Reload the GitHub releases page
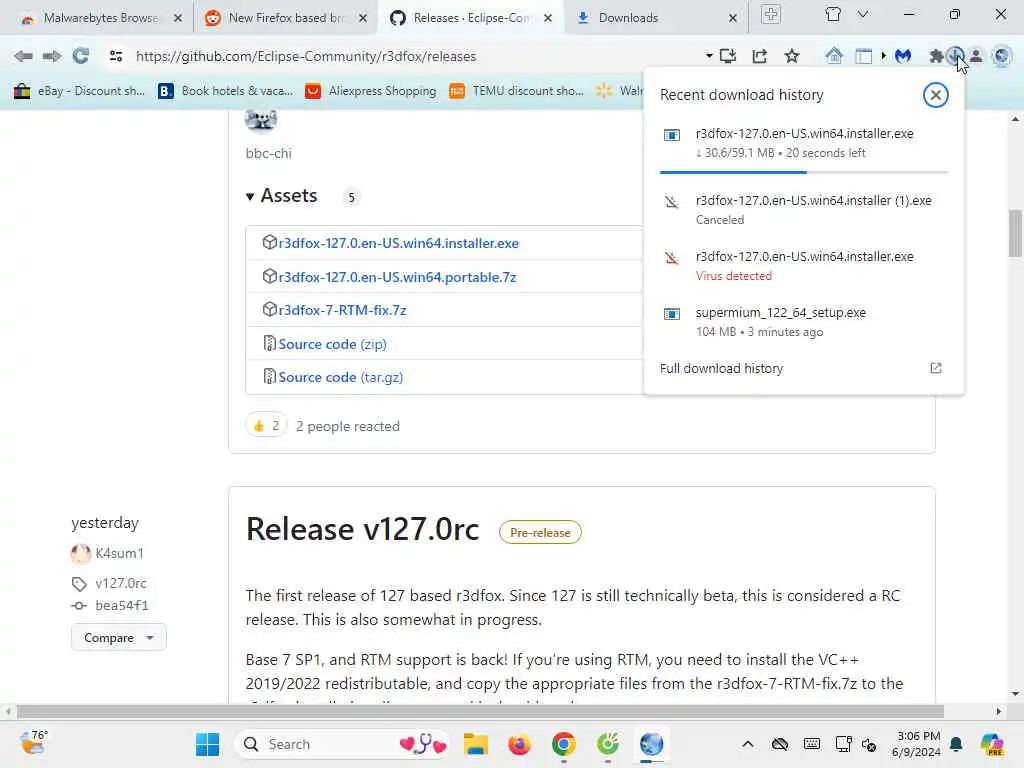 point(80,56)
